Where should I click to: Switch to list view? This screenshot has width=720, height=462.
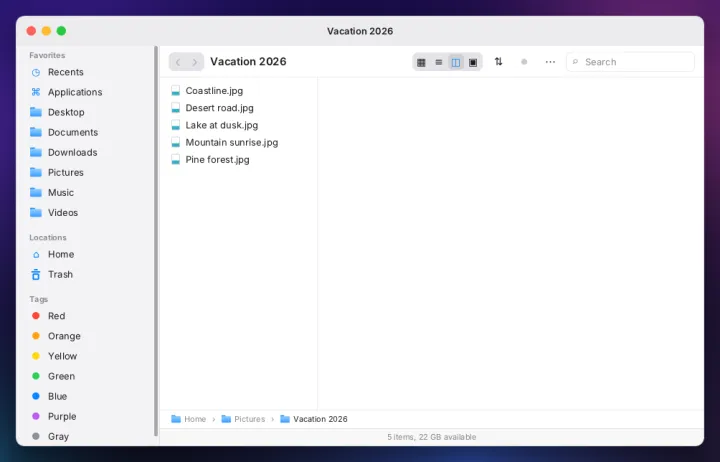pyautogui.click(x=439, y=62)
